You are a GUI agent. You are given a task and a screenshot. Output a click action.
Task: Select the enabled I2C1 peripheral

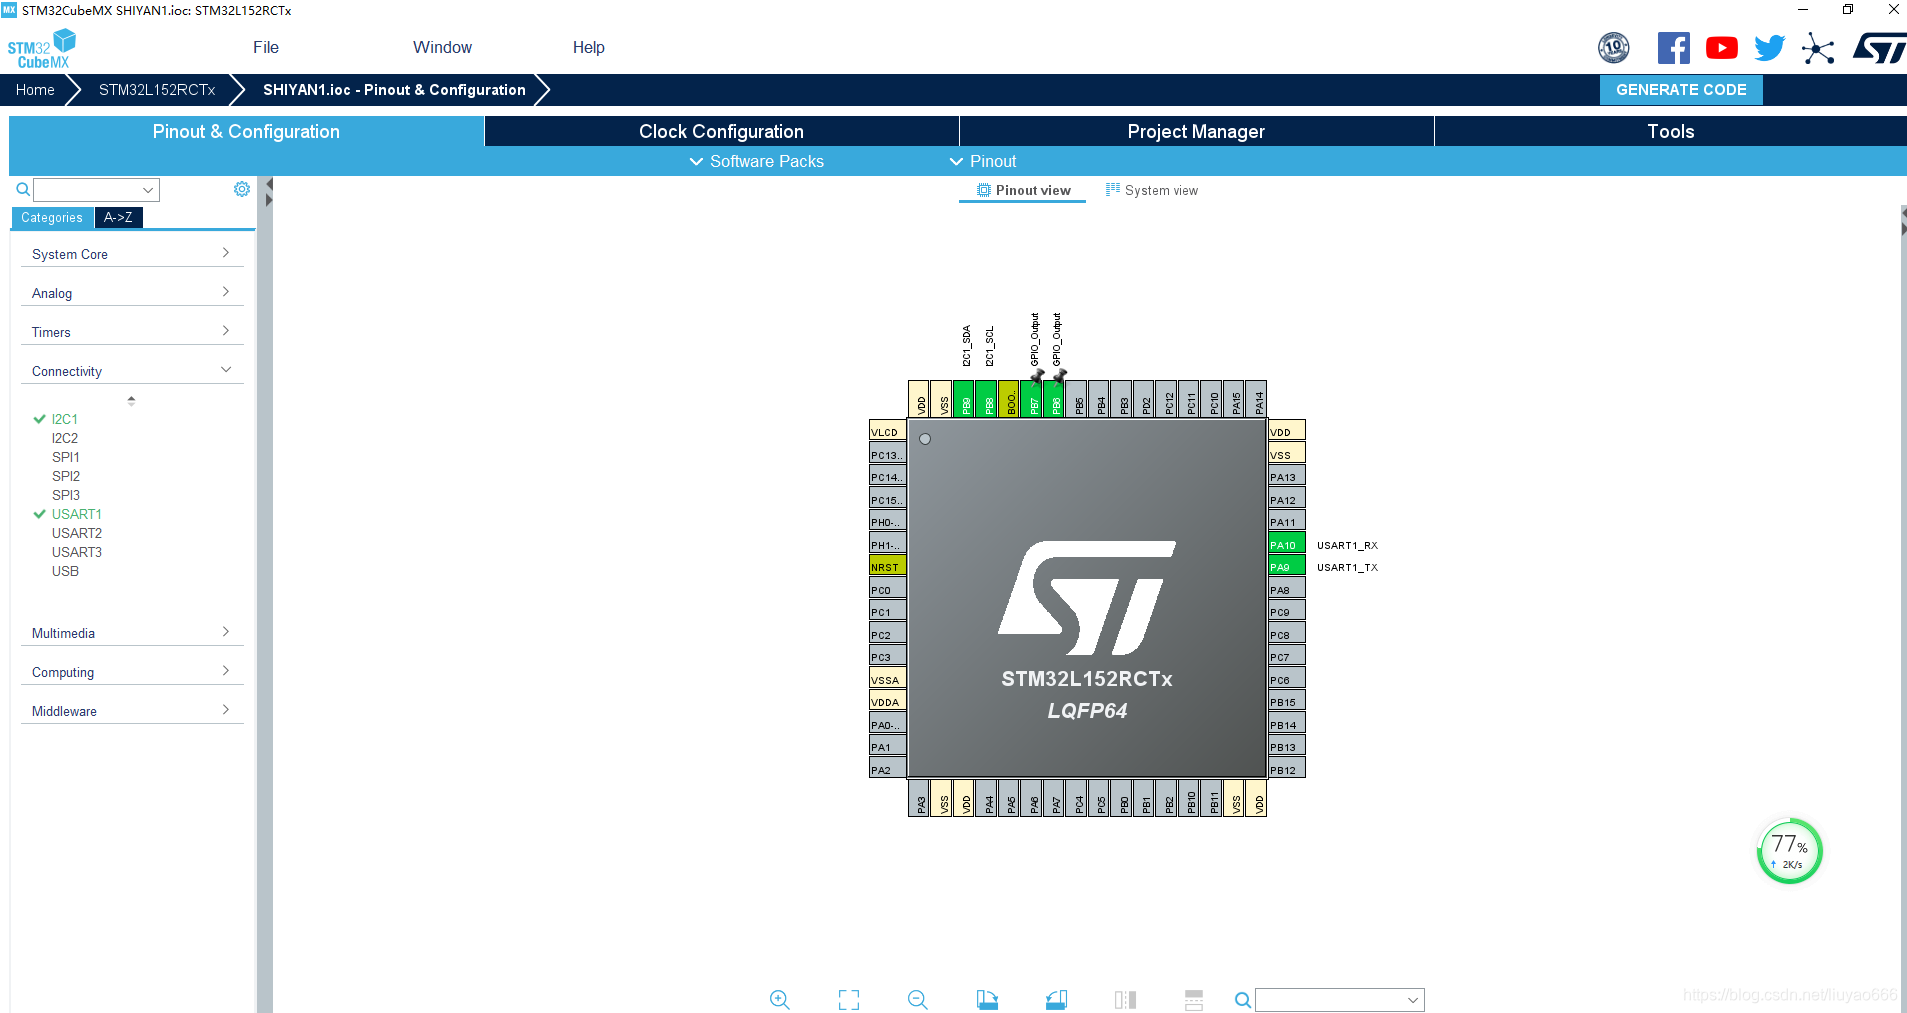(65, 419)
